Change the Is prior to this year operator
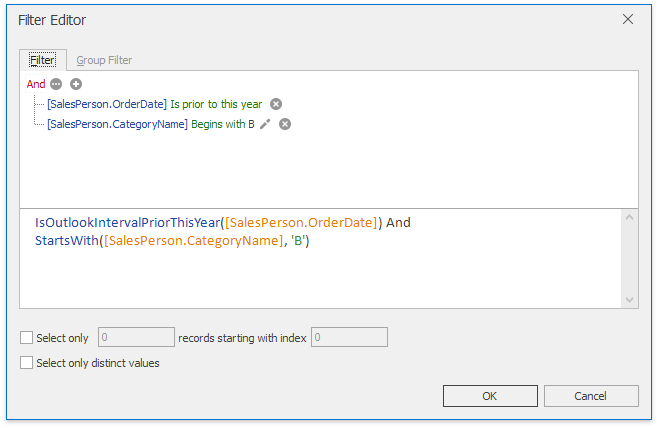This screenshot has height=428, width=658. pyautogui.click(x=217, y=104)
